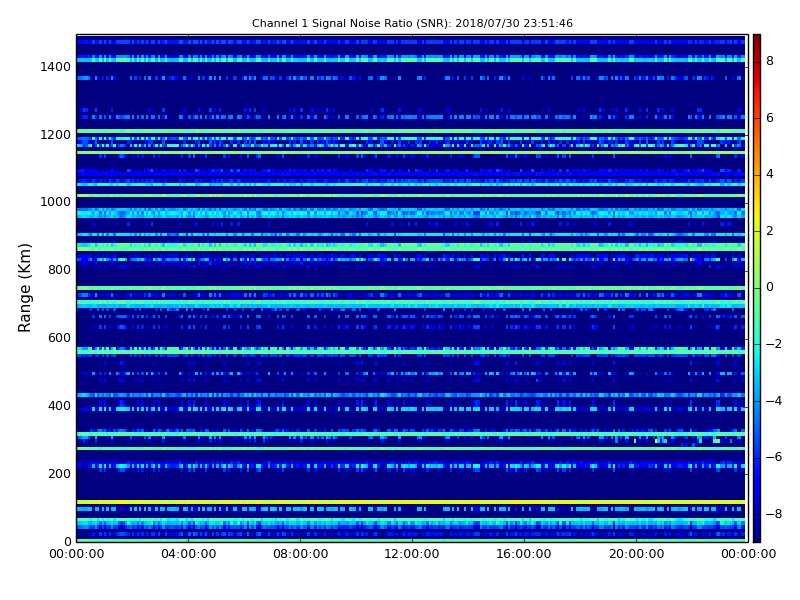This screenshot has height=600, width=800.
Task: Click the colorbar label 6
Action: pyautogui.click(x=770, y=118)
